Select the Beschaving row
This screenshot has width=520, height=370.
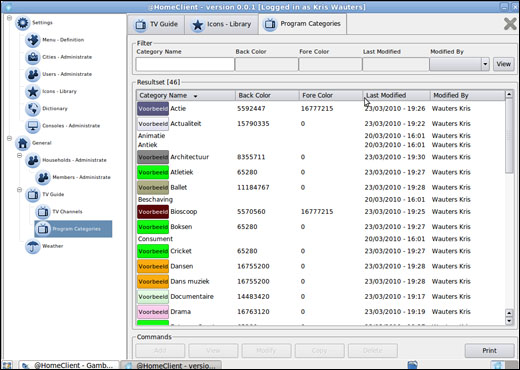[321, 200]
